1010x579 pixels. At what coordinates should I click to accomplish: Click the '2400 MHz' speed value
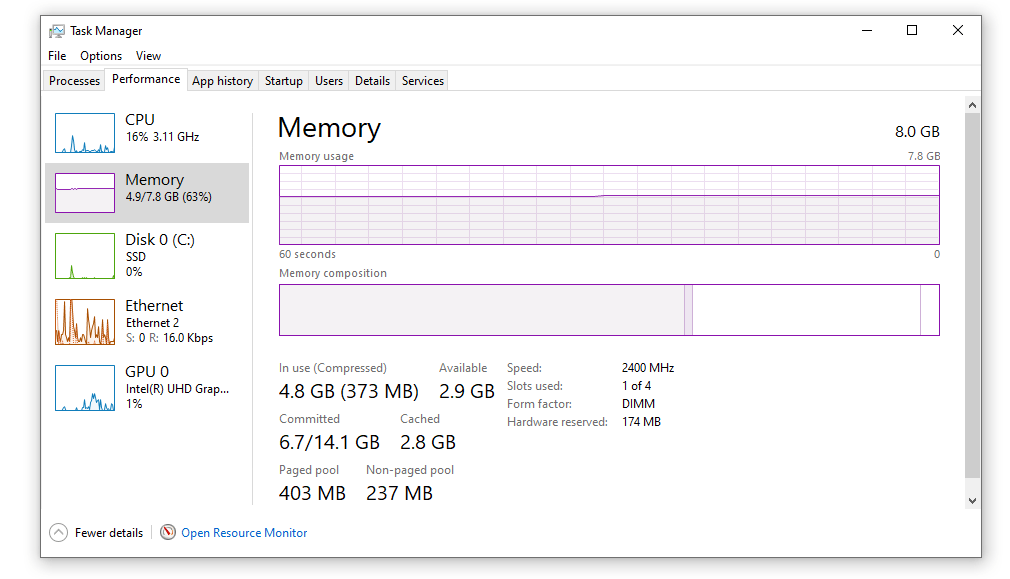648,368
